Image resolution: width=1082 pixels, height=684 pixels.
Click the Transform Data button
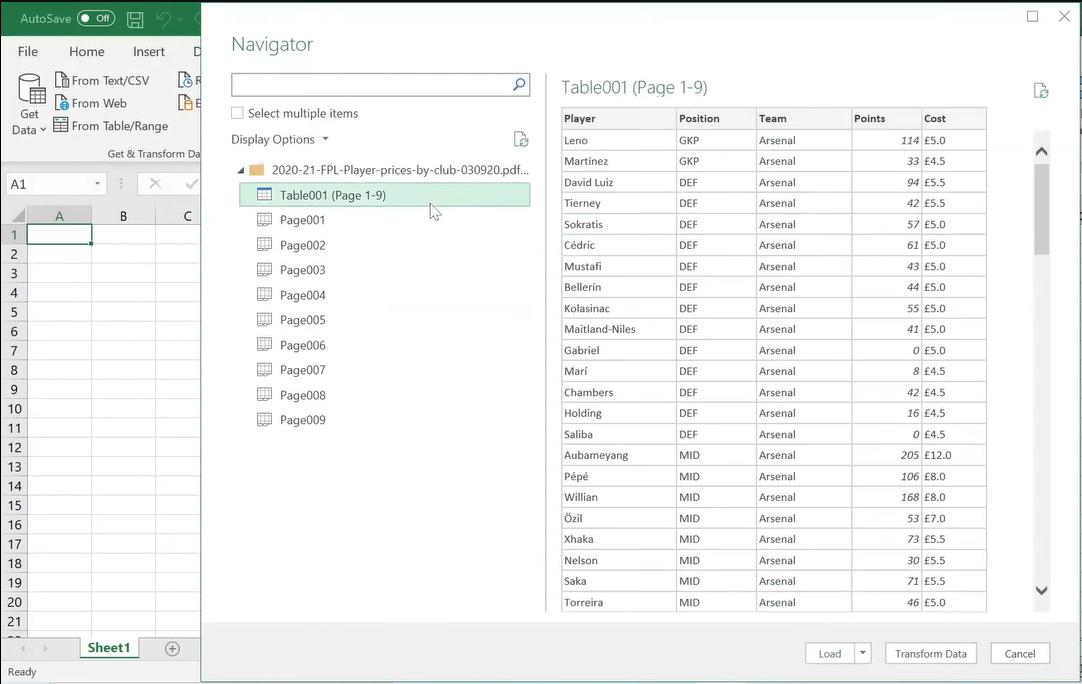pos(930,653)
